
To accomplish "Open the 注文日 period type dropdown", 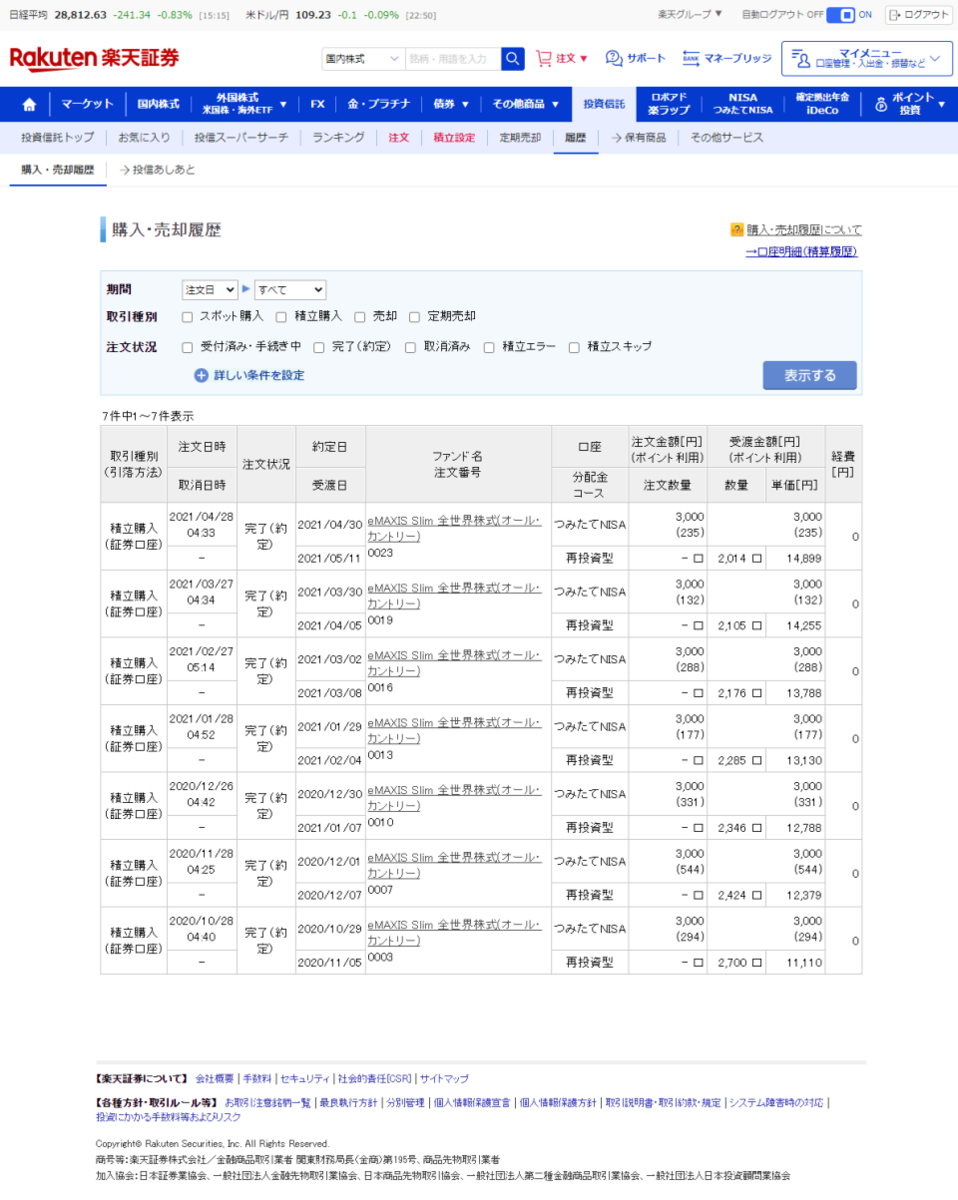I will point(210,290).
